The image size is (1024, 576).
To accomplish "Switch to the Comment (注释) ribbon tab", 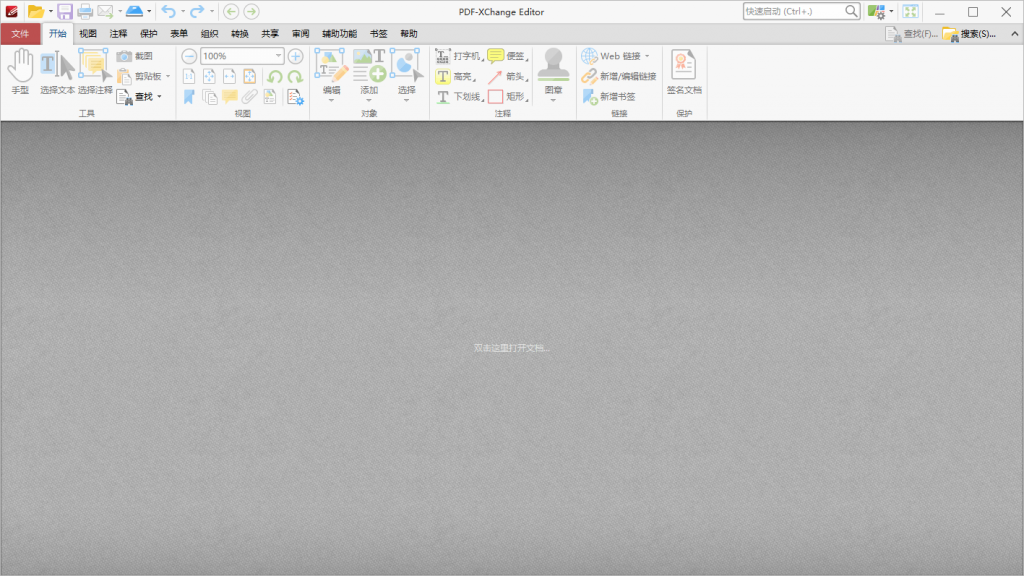I will [x=118, y=33].
